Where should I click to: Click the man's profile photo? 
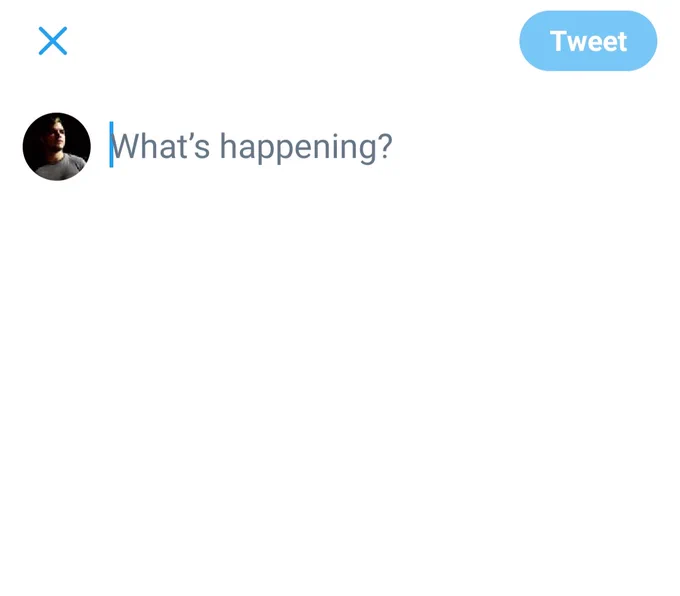(x=56, y=147)
